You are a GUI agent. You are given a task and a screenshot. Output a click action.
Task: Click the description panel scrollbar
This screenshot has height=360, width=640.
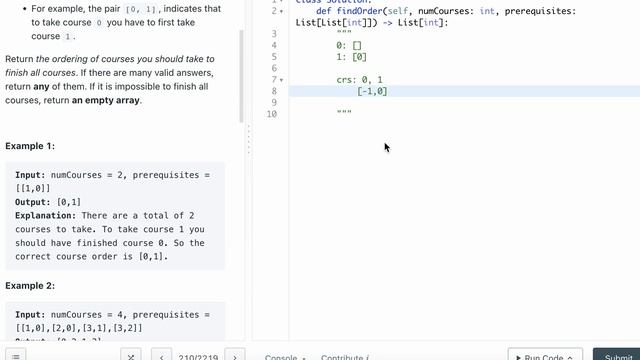(x=241, y=76)
